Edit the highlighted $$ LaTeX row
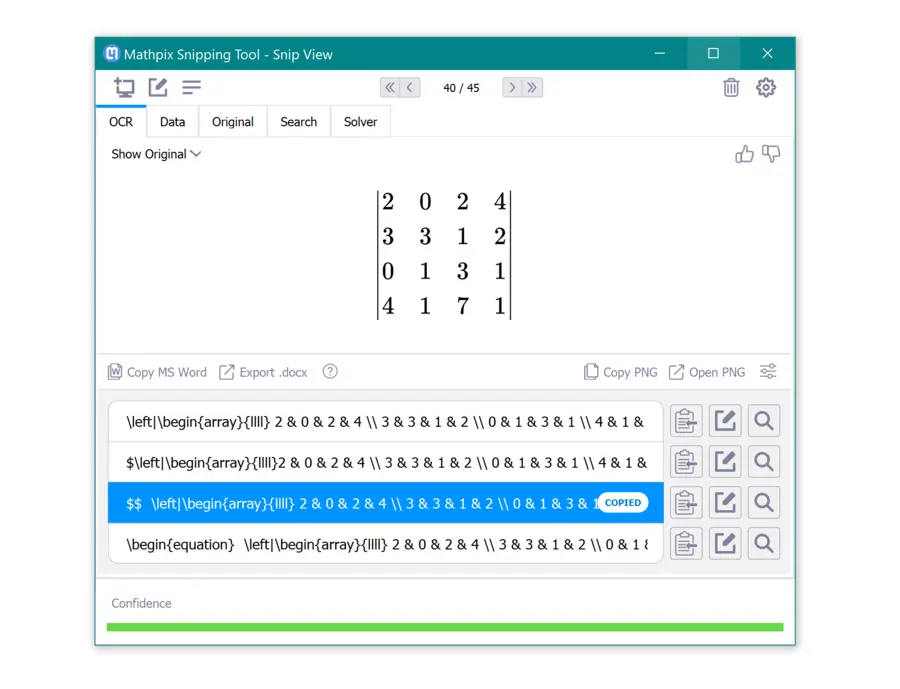Screen dimensions: 900x689 (725, 502)
